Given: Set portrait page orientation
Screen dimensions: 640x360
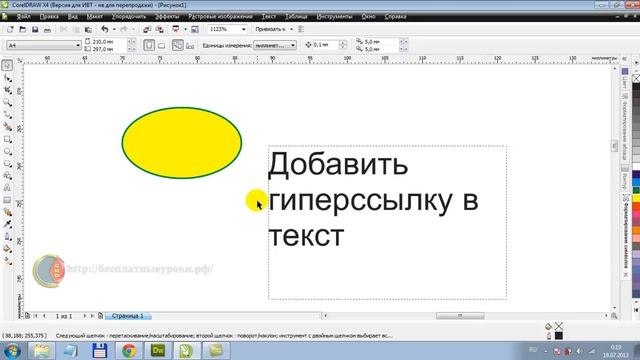Looking at the screenshot, I should click(x=149, y=45).
